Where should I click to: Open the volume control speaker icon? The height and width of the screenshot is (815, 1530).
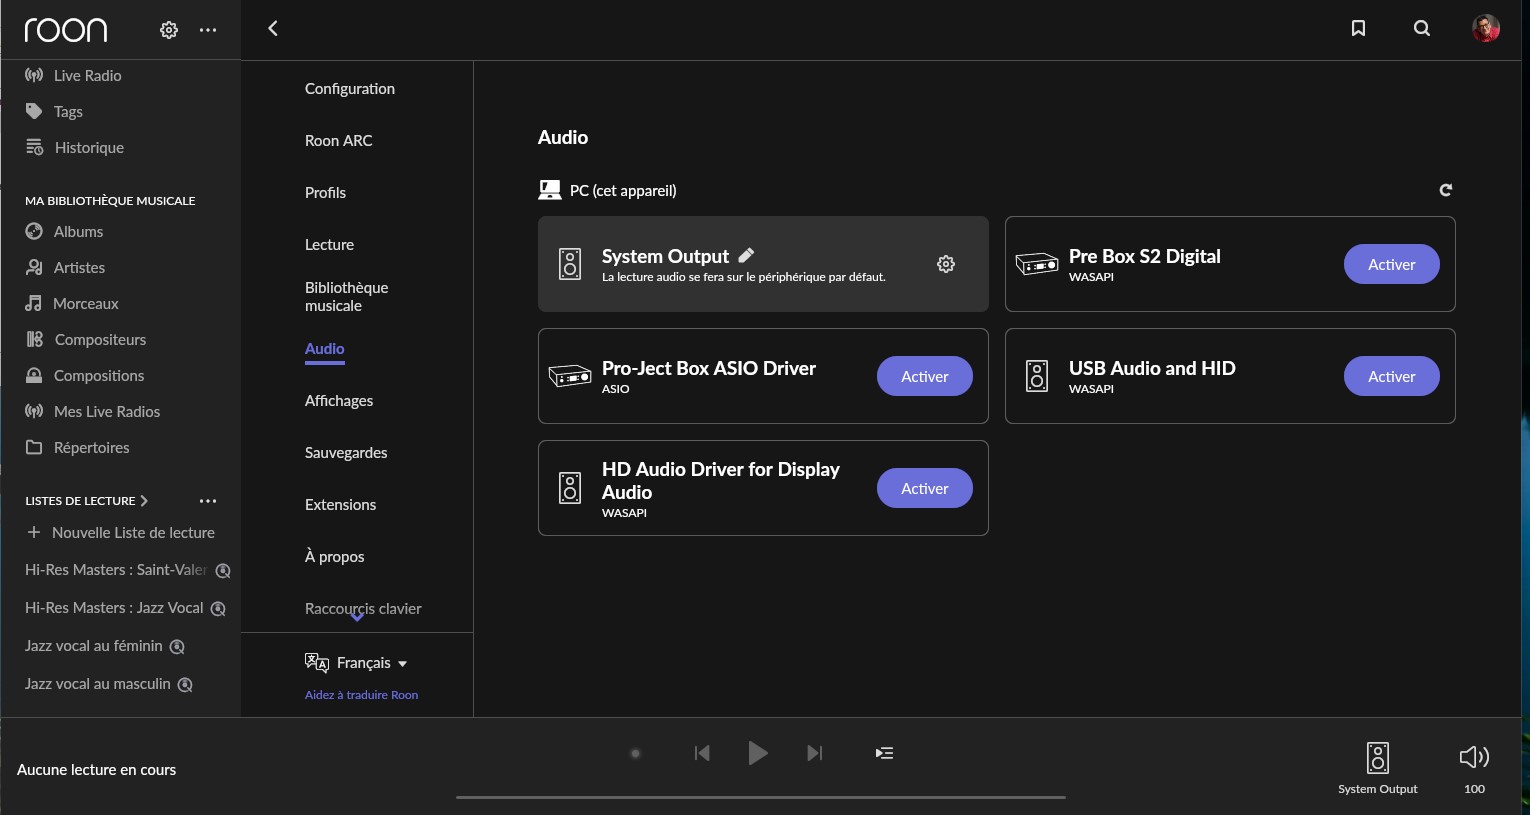(x=1475, y=757)
